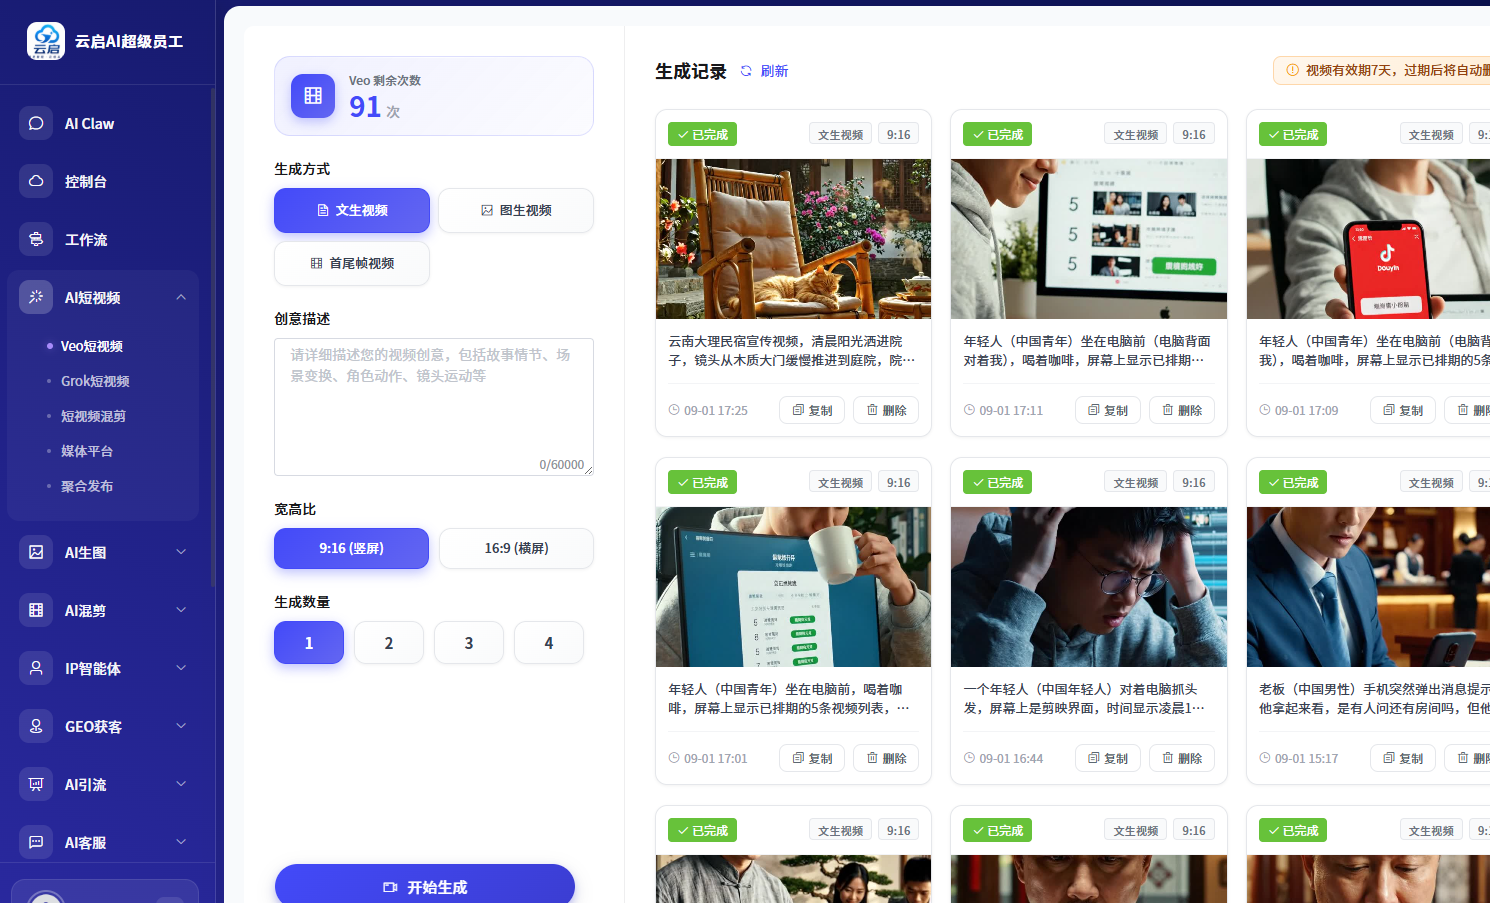Delete the 09-01 17:01 video record

[x=886, y=758]
